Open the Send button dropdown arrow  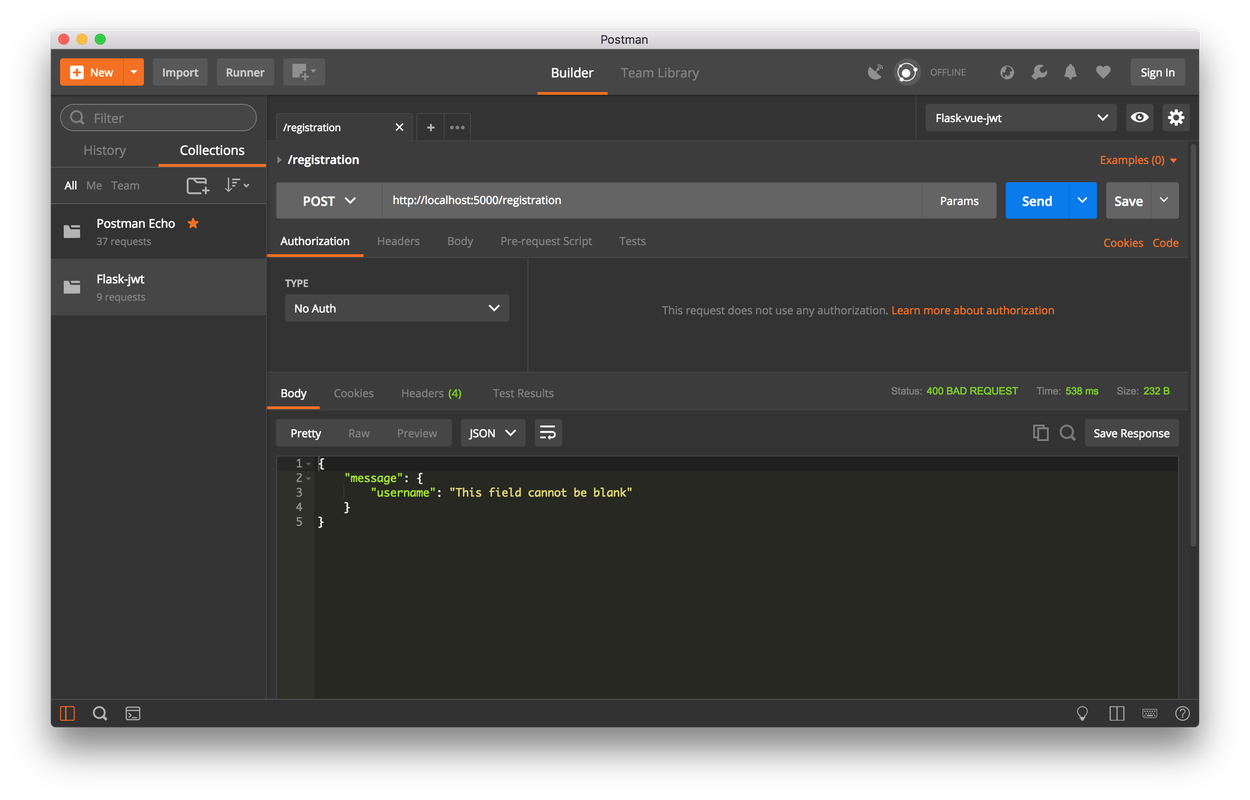(1082, 201)
